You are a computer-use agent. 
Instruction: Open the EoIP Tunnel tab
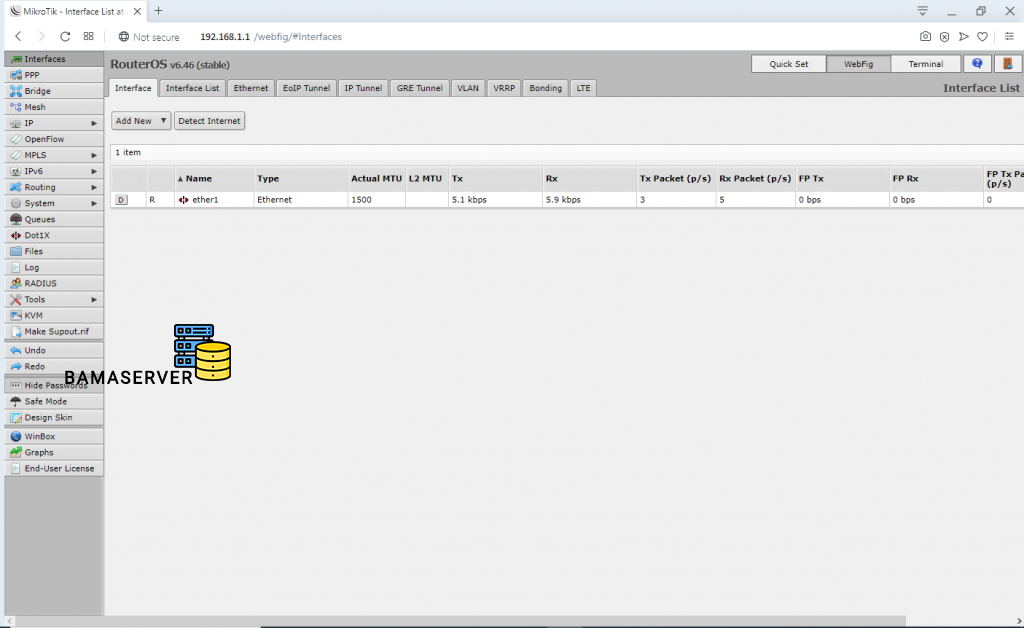(x=306, y=88)
